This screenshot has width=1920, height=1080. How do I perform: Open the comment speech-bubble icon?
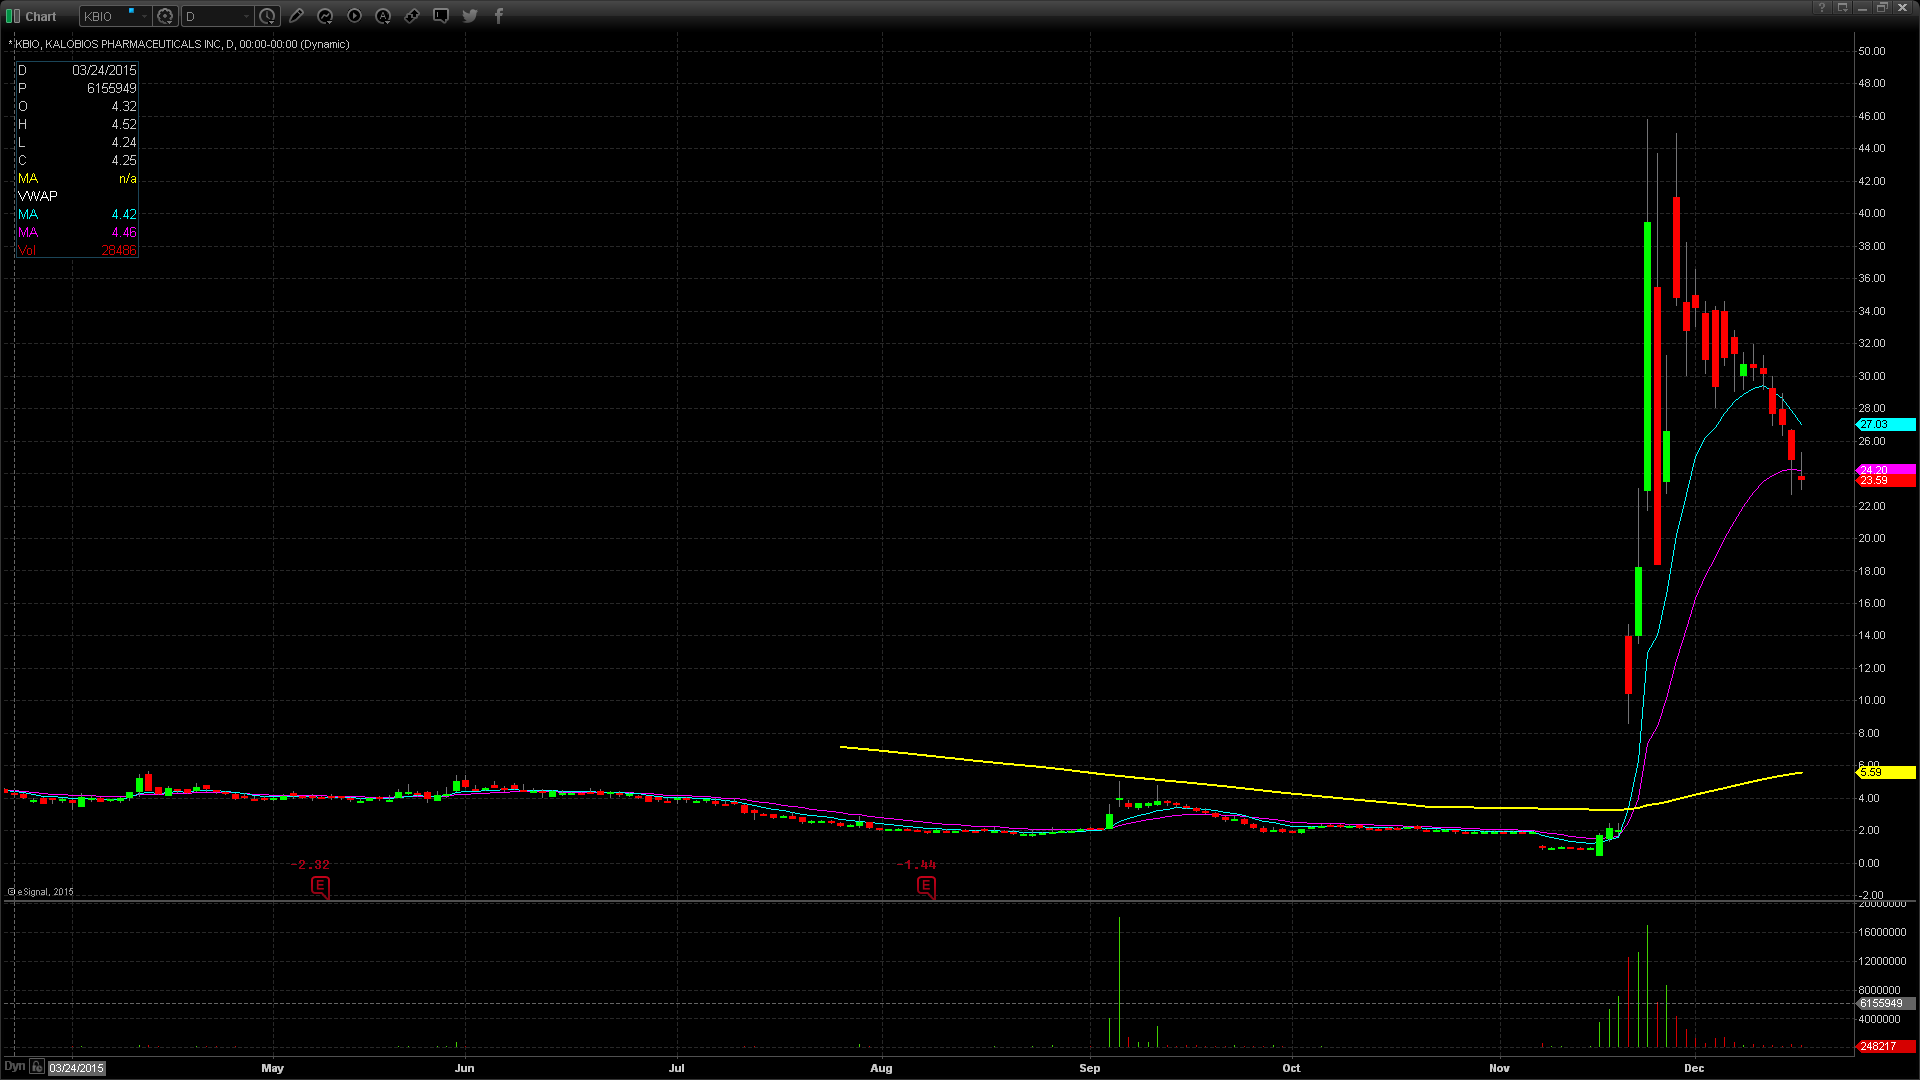coord(441,16)
